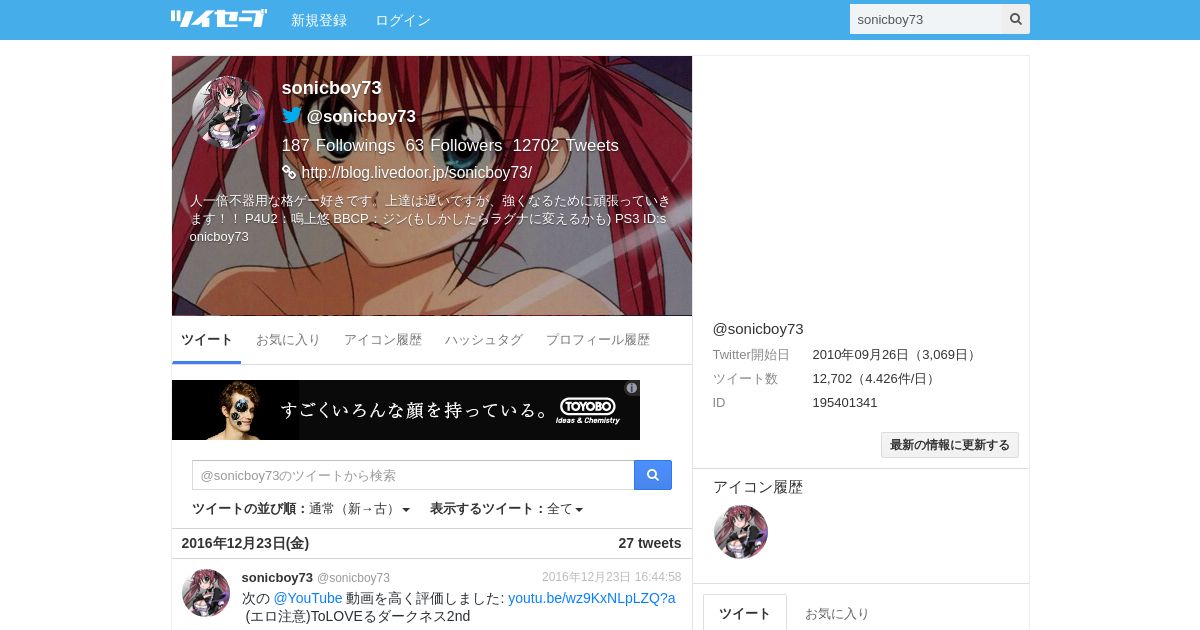Focus the header search field with sonicboy73

pyautogui.click(x=926, y=19)
